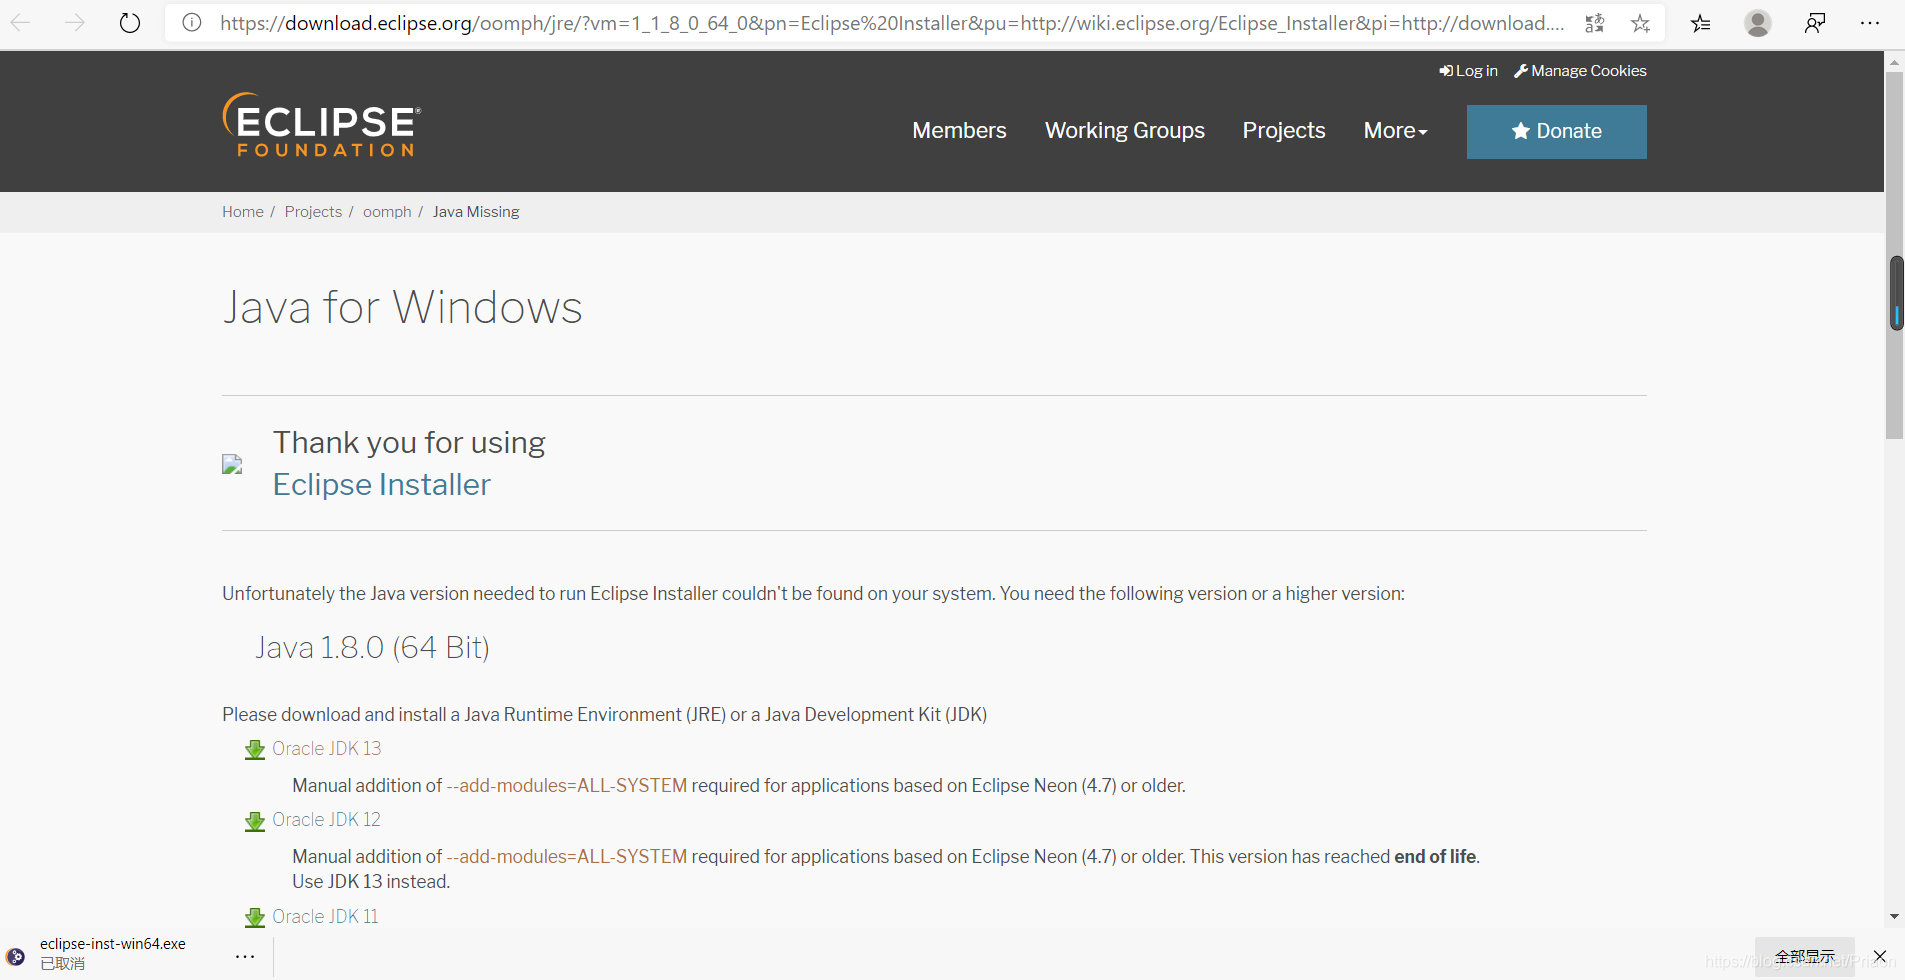The image size is (1905, 980).
Task: Click the Log in link
Action: pos(1468,71)
